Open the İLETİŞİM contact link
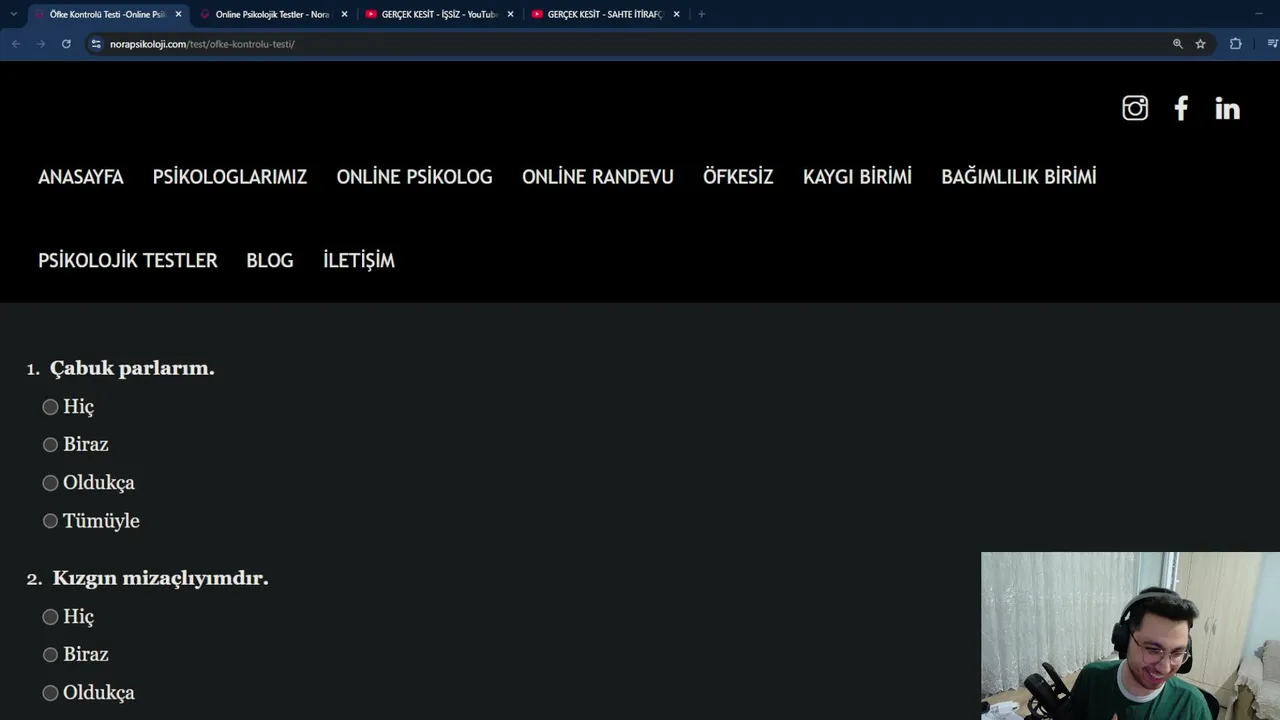This screenshot has width=1280, height=720. coord(359,261)
